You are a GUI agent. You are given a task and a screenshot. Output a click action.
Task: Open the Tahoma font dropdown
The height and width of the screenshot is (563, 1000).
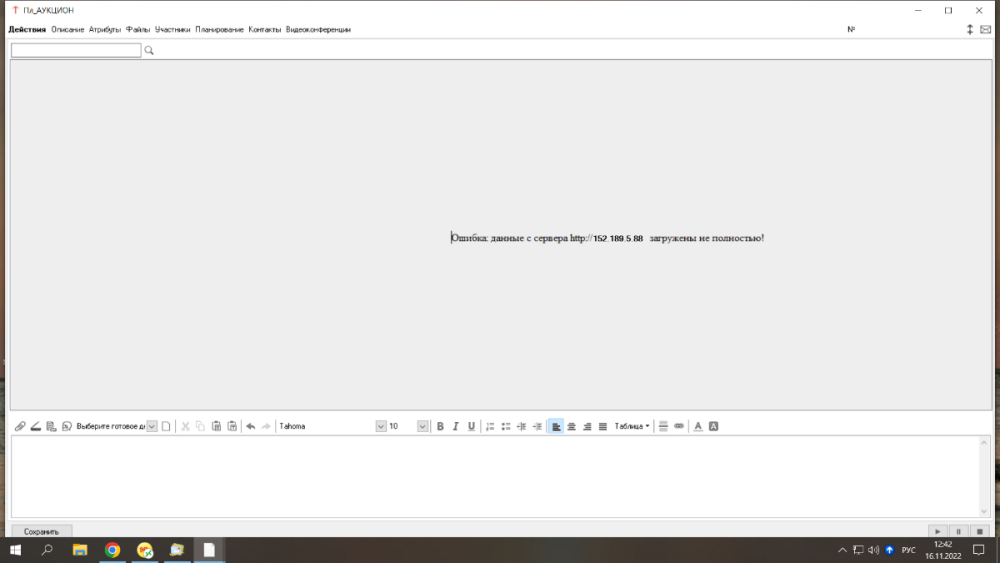[381, 426]
